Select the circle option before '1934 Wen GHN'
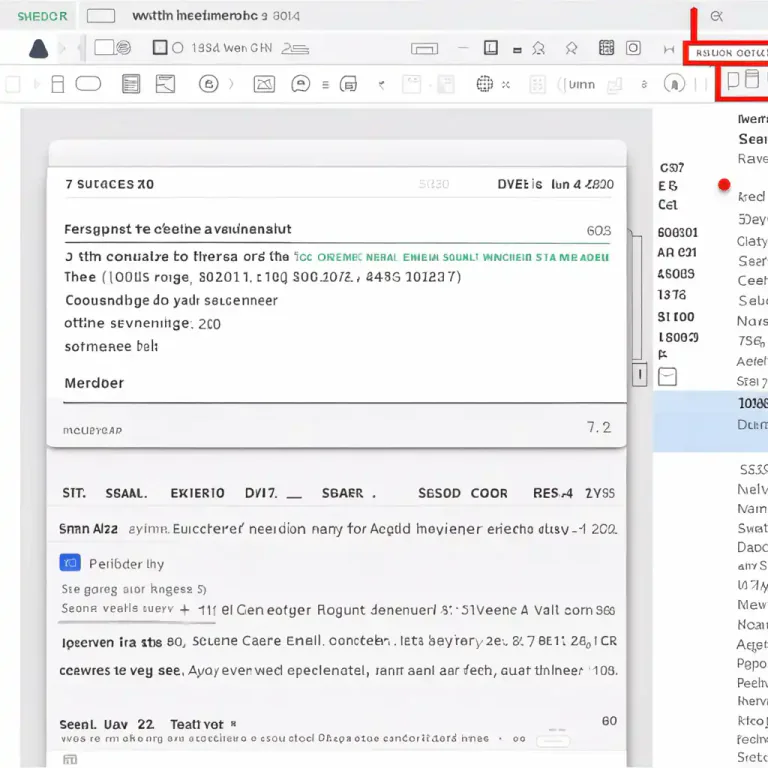The width and height of the screenshot is (768, 768). (x=178, y=48)
